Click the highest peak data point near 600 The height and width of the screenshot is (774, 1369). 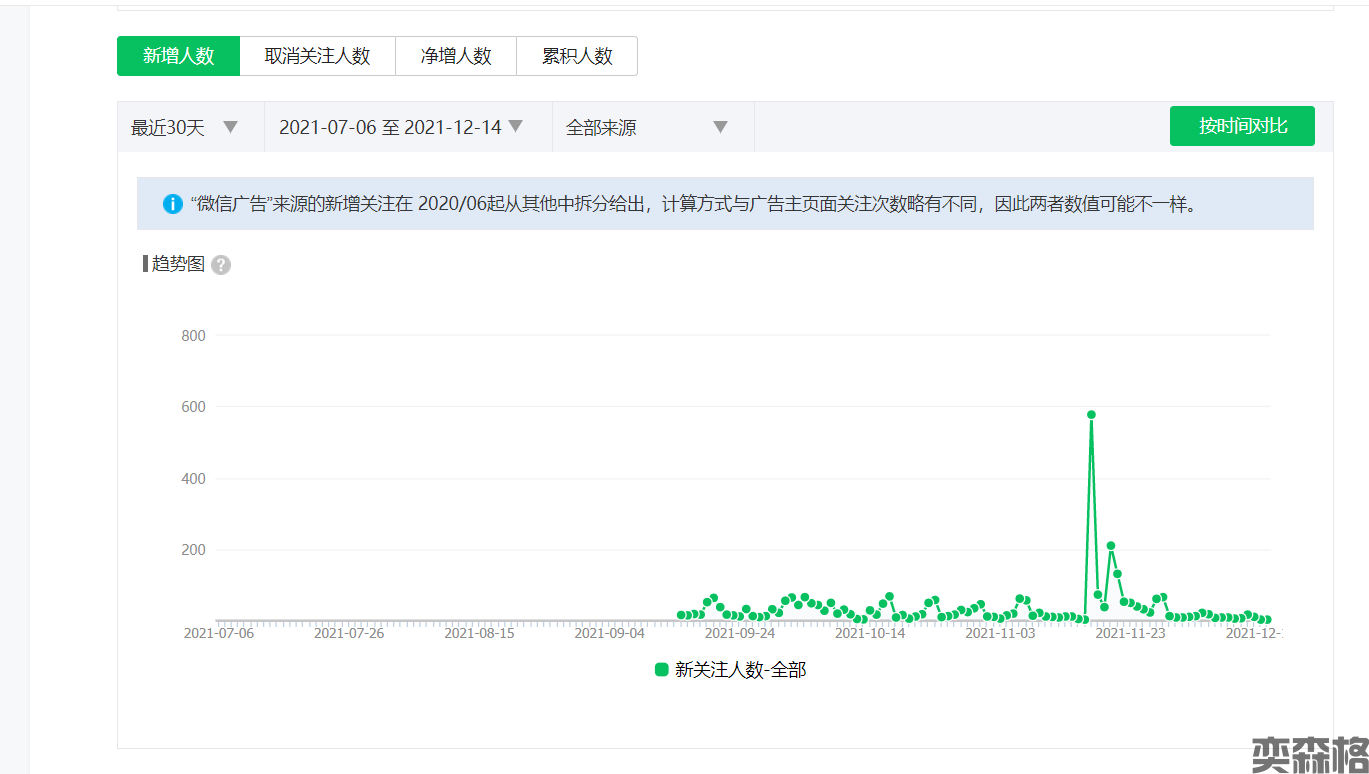pyautogui.click(x=1091, y=414)
